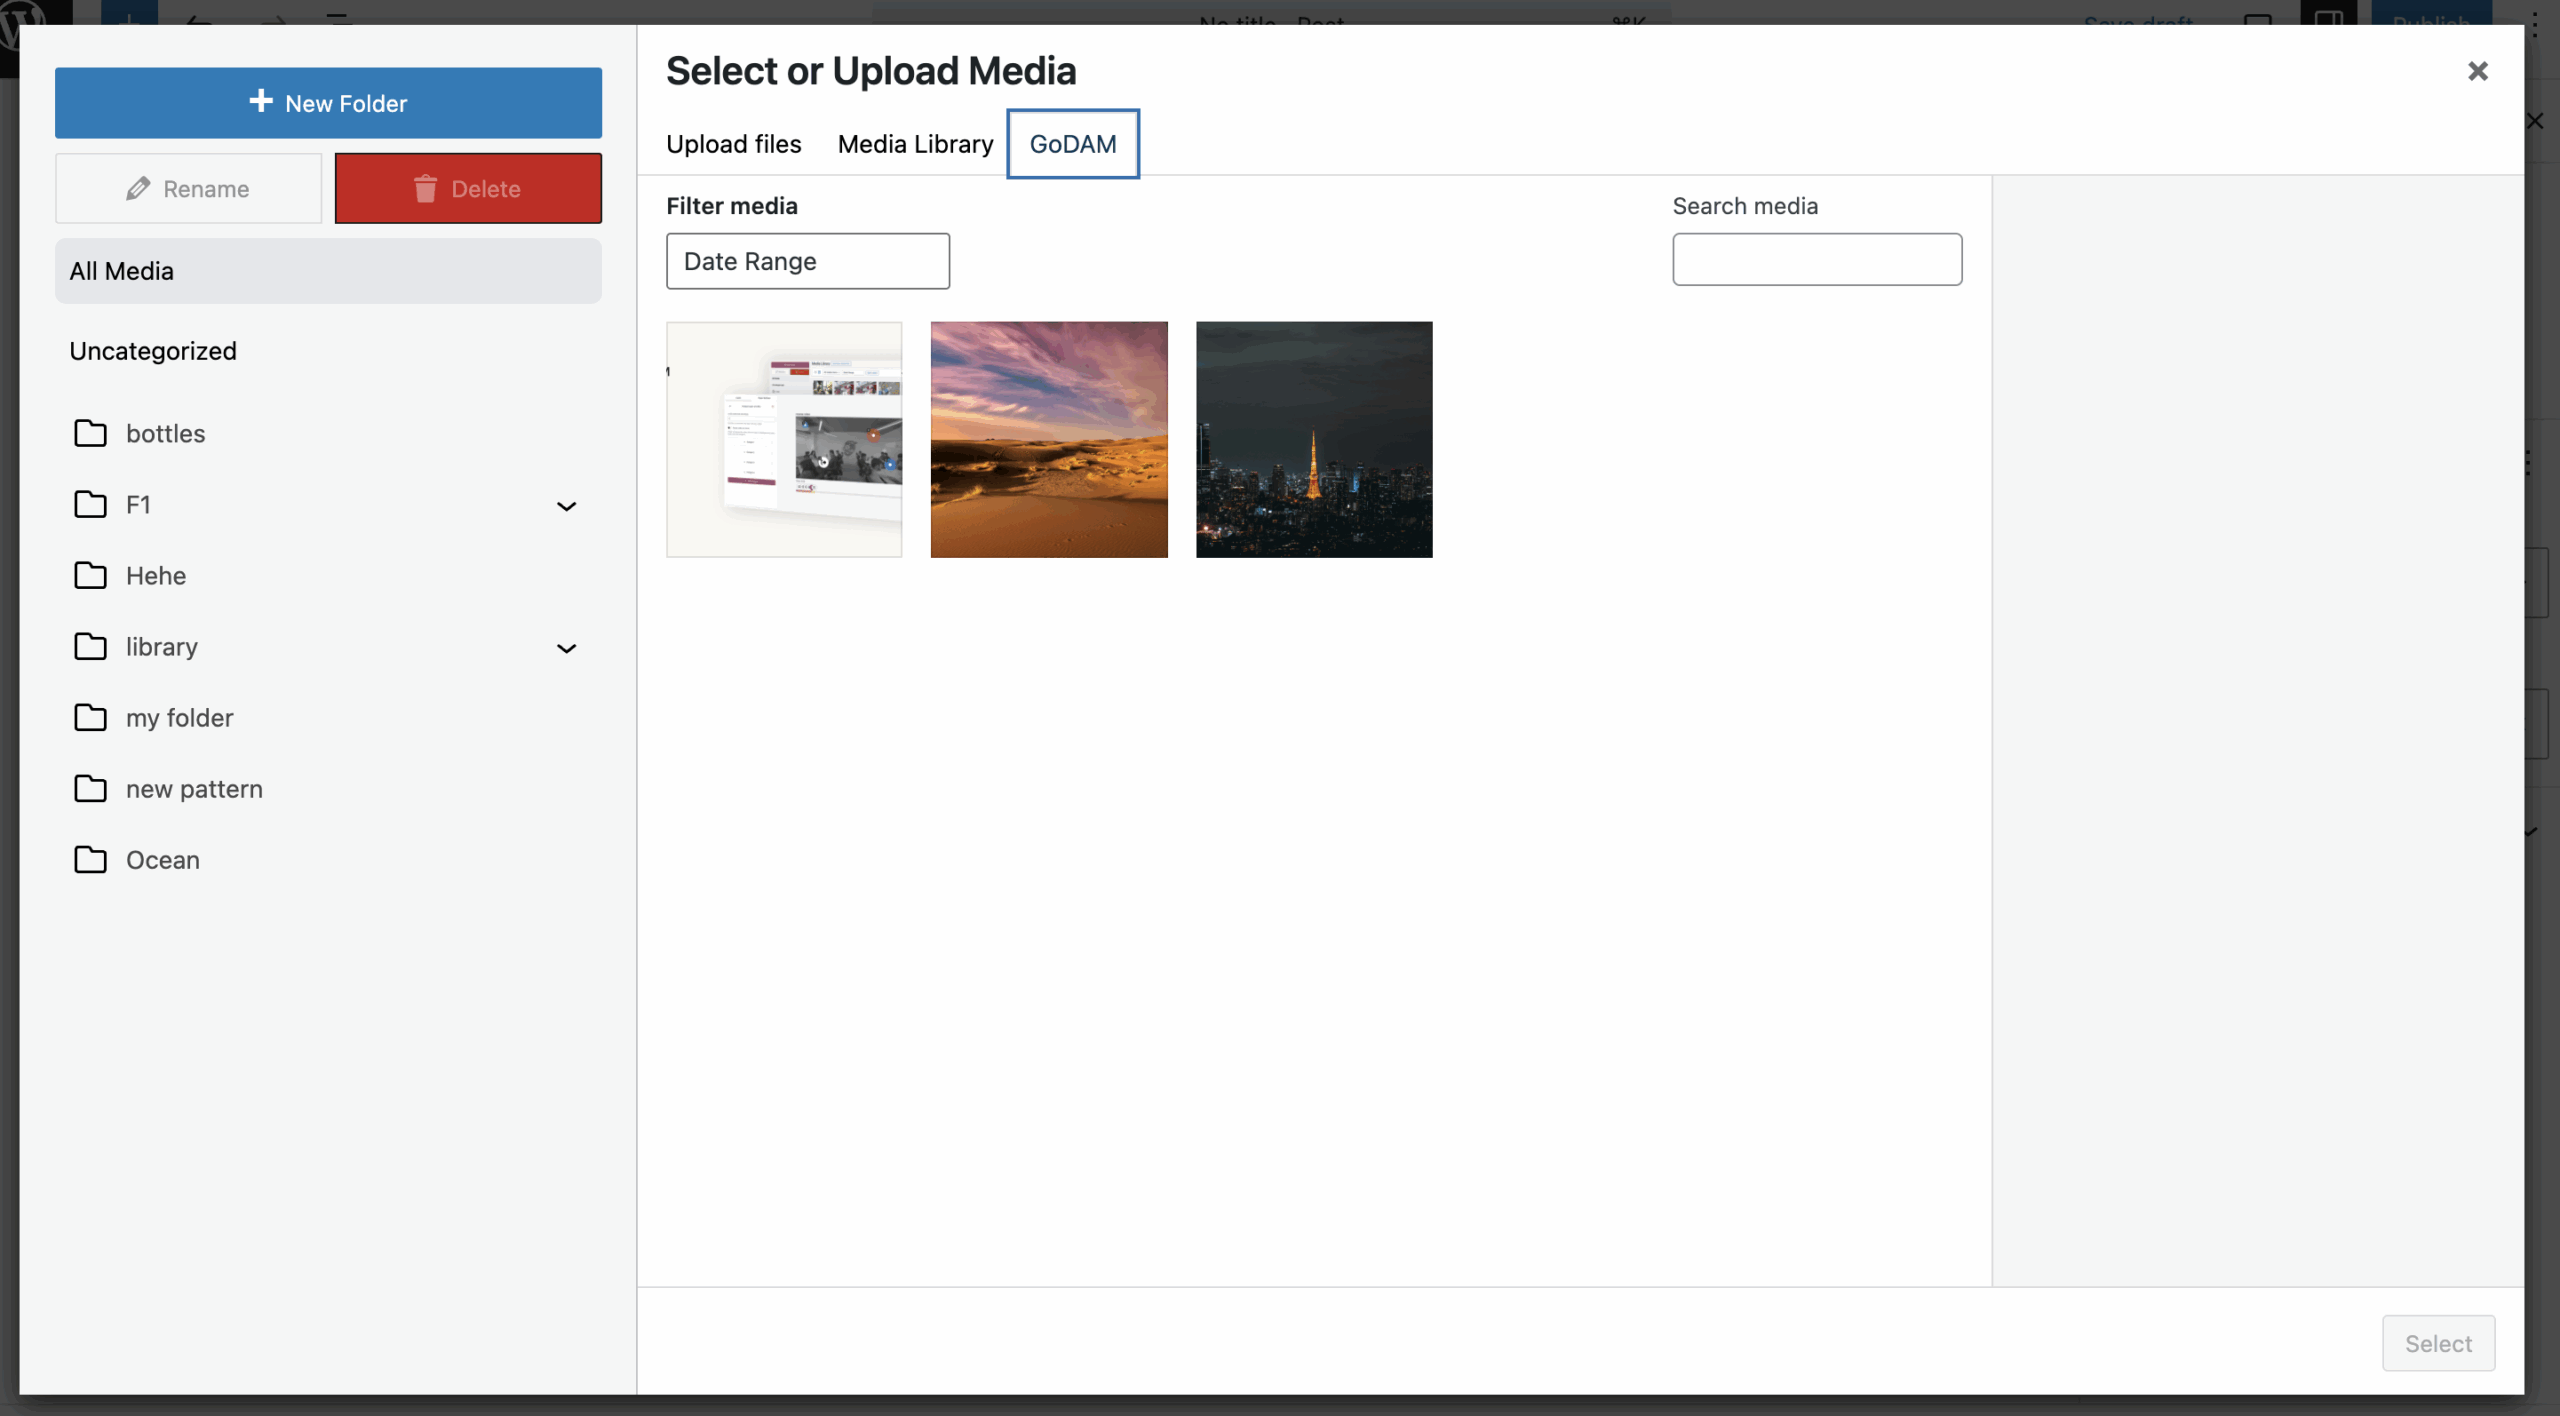Click the library folder icon
The height and width of the screenshot is (1416, 2560).
91,646
